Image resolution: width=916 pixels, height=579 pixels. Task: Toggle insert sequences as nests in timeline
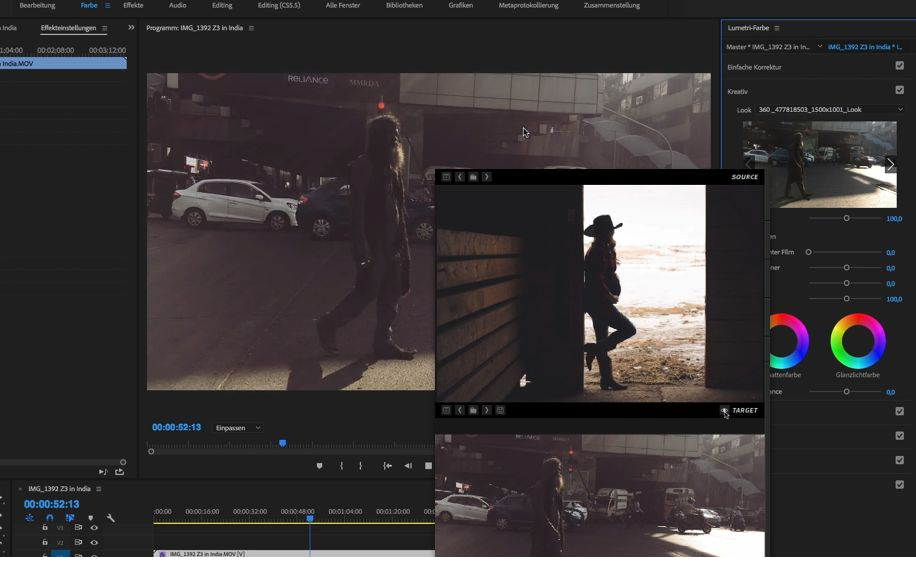pos(29,518)
